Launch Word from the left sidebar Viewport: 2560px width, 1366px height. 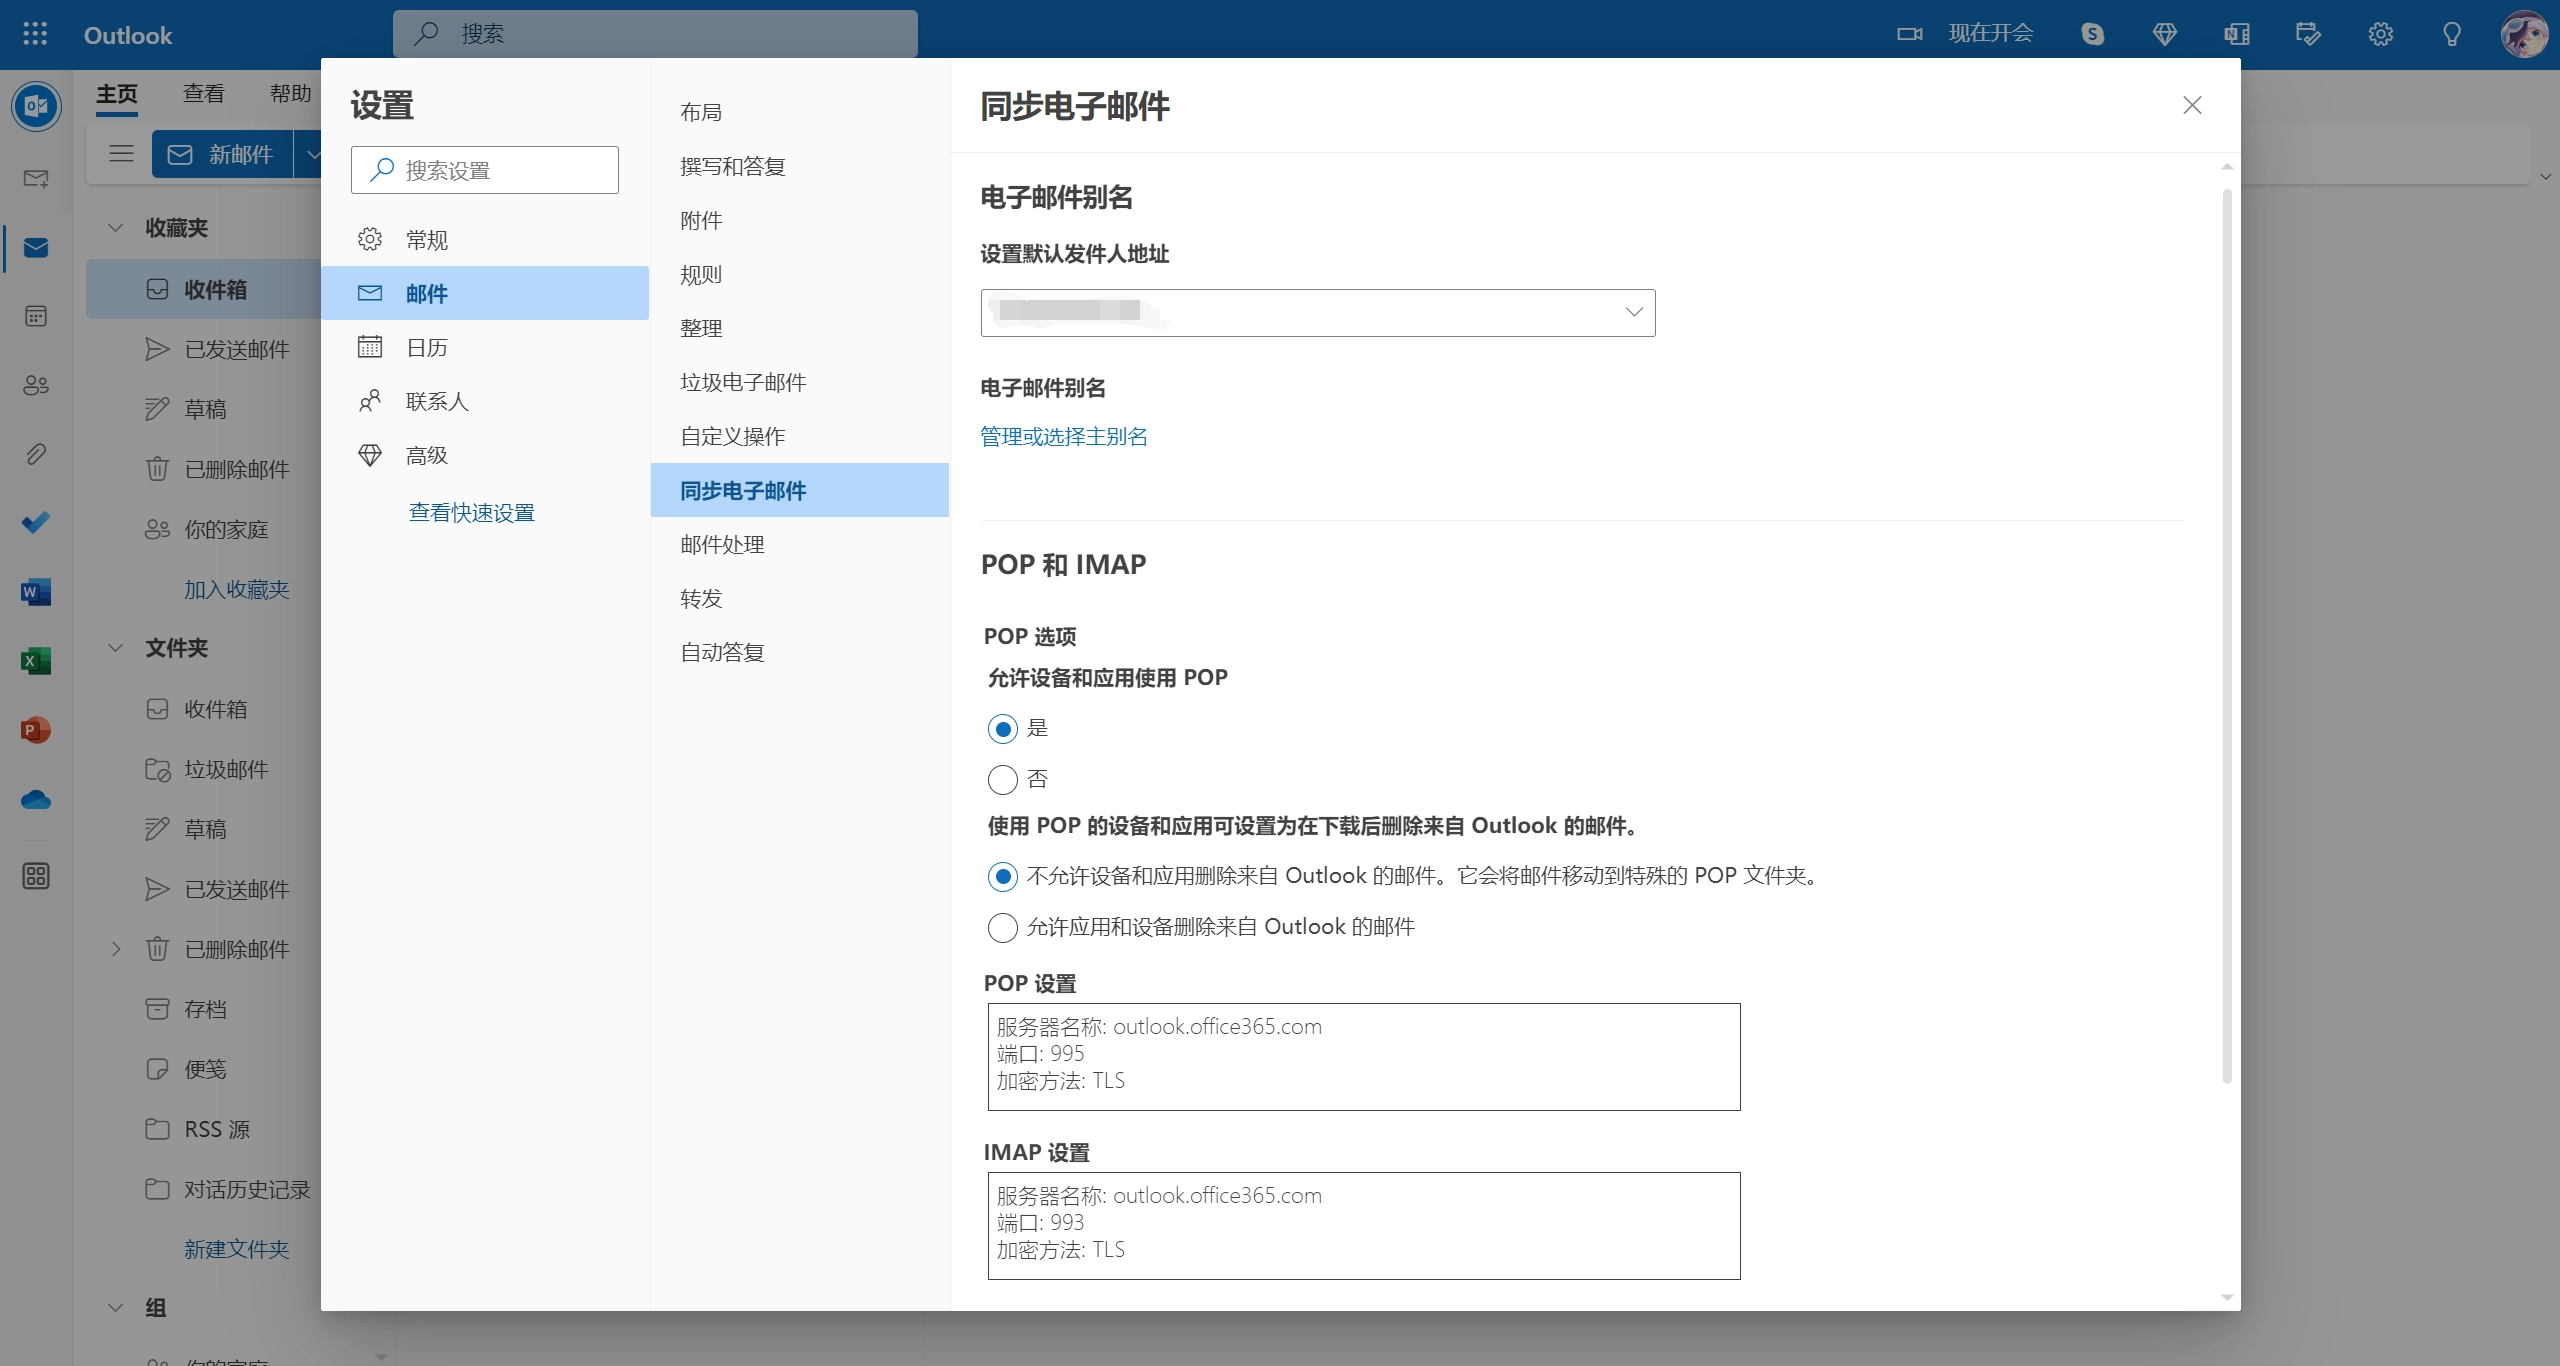(x=36, y=592)
